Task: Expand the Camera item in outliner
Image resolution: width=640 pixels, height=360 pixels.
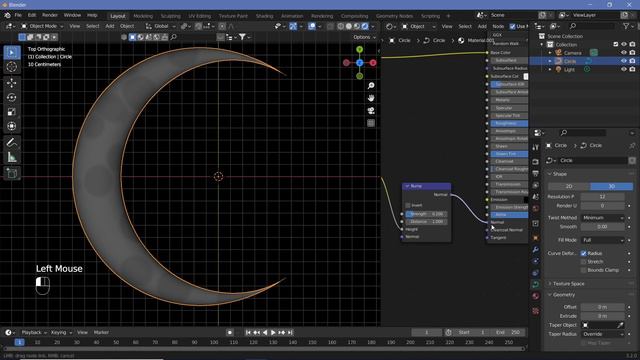Action: [550, 53]
